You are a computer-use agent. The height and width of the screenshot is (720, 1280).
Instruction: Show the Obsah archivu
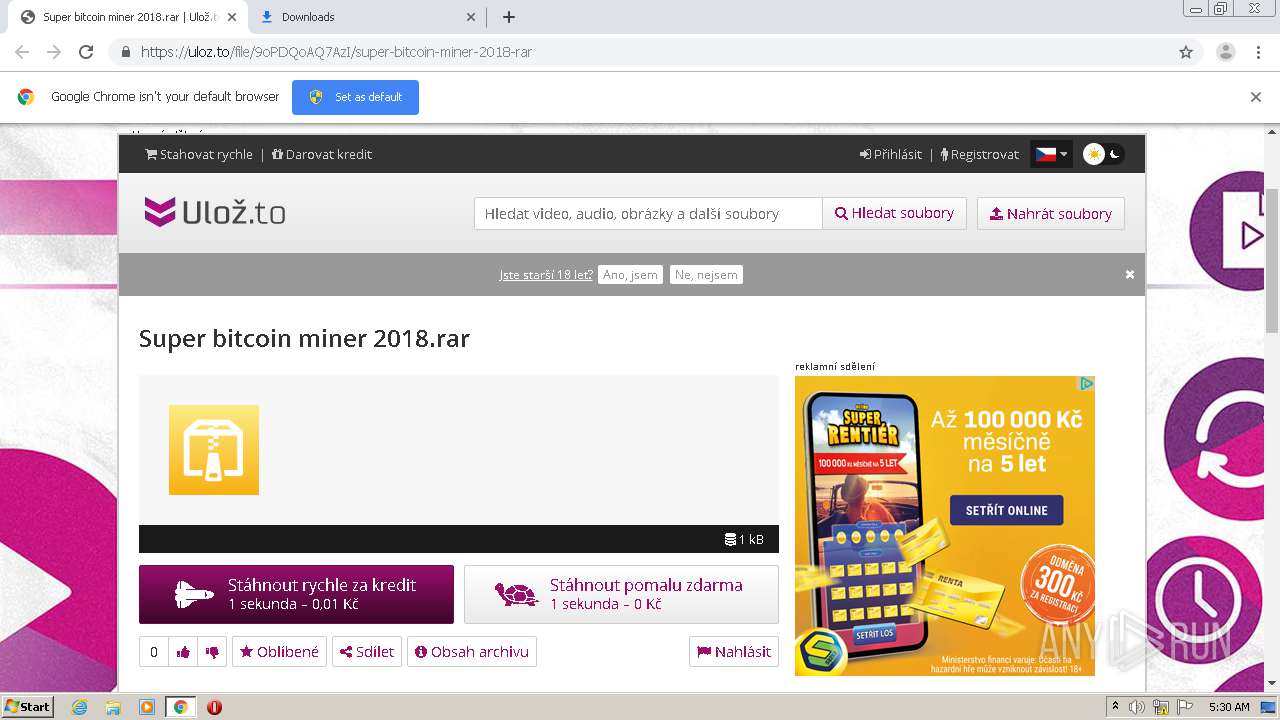coord(472,652)
